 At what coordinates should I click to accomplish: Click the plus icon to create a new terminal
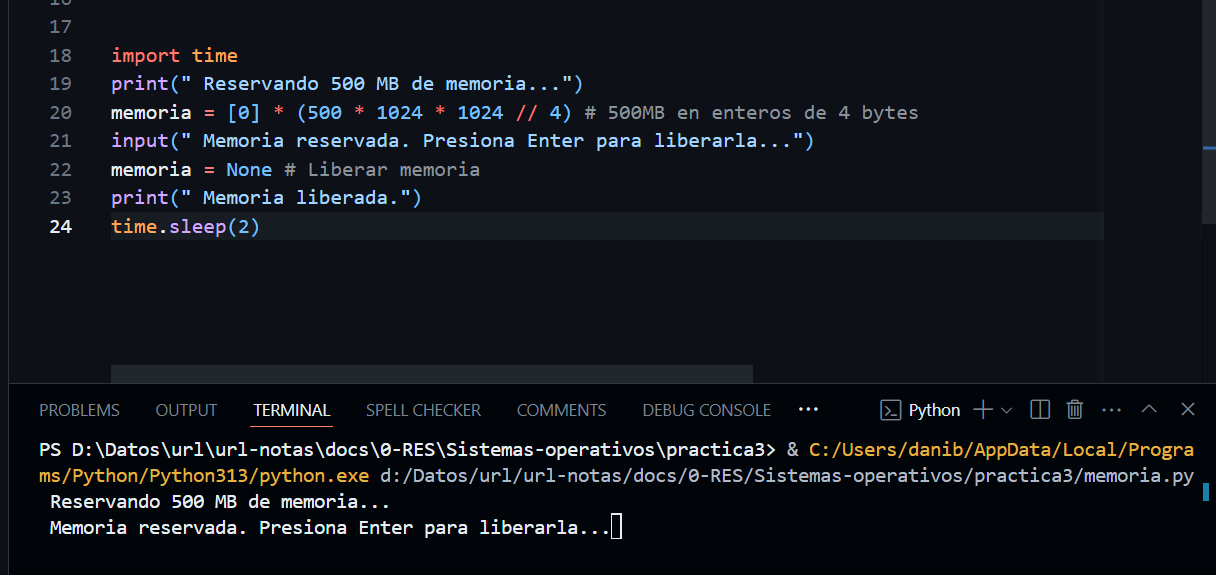click(983, 410)
